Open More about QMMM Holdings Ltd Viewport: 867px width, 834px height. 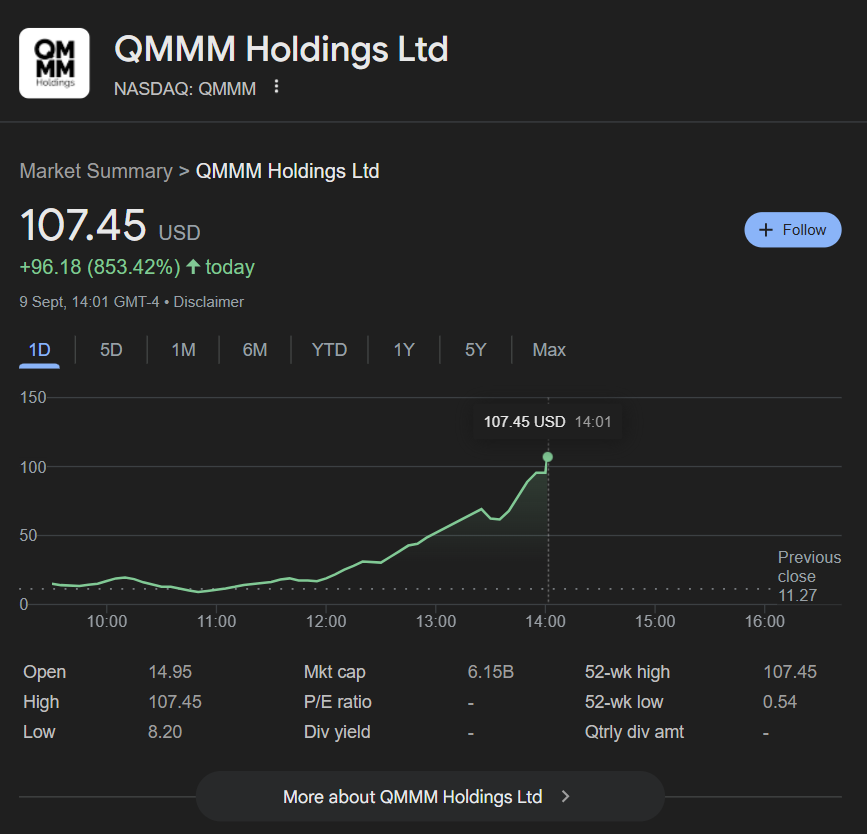pos(430,796)
